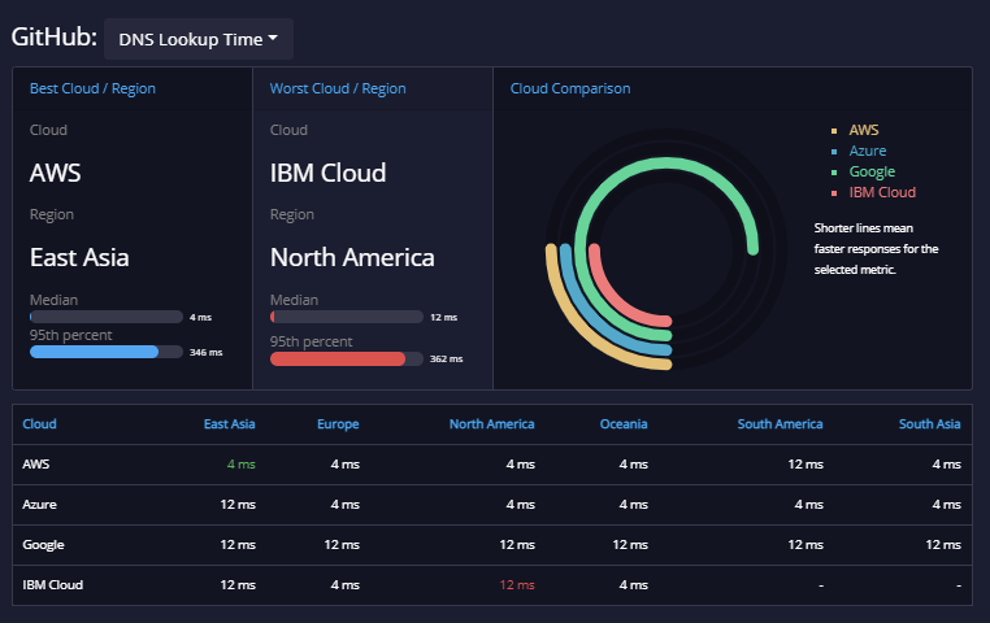Image resolution: width=990 pixels, height=624 pixels.
Task: Click the IBM Cloud 95th percent 362 ms bar
Action: point(347,359)
